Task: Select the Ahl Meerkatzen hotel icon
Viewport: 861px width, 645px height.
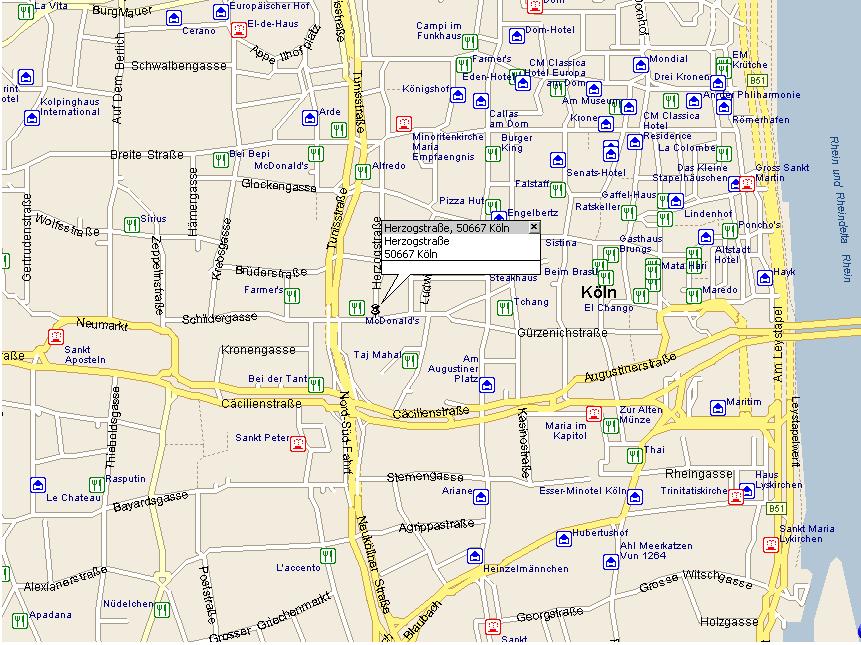Action: (x=611, y=562)
